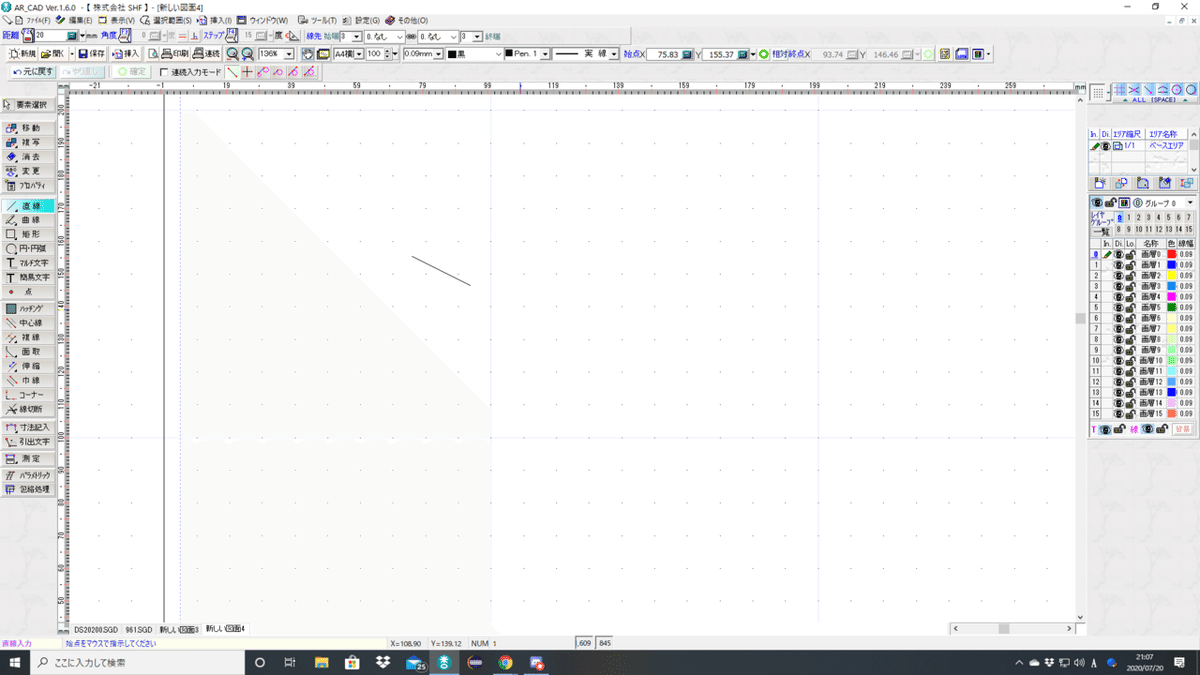Select the ハッチング tool

[x=28, y=309]
